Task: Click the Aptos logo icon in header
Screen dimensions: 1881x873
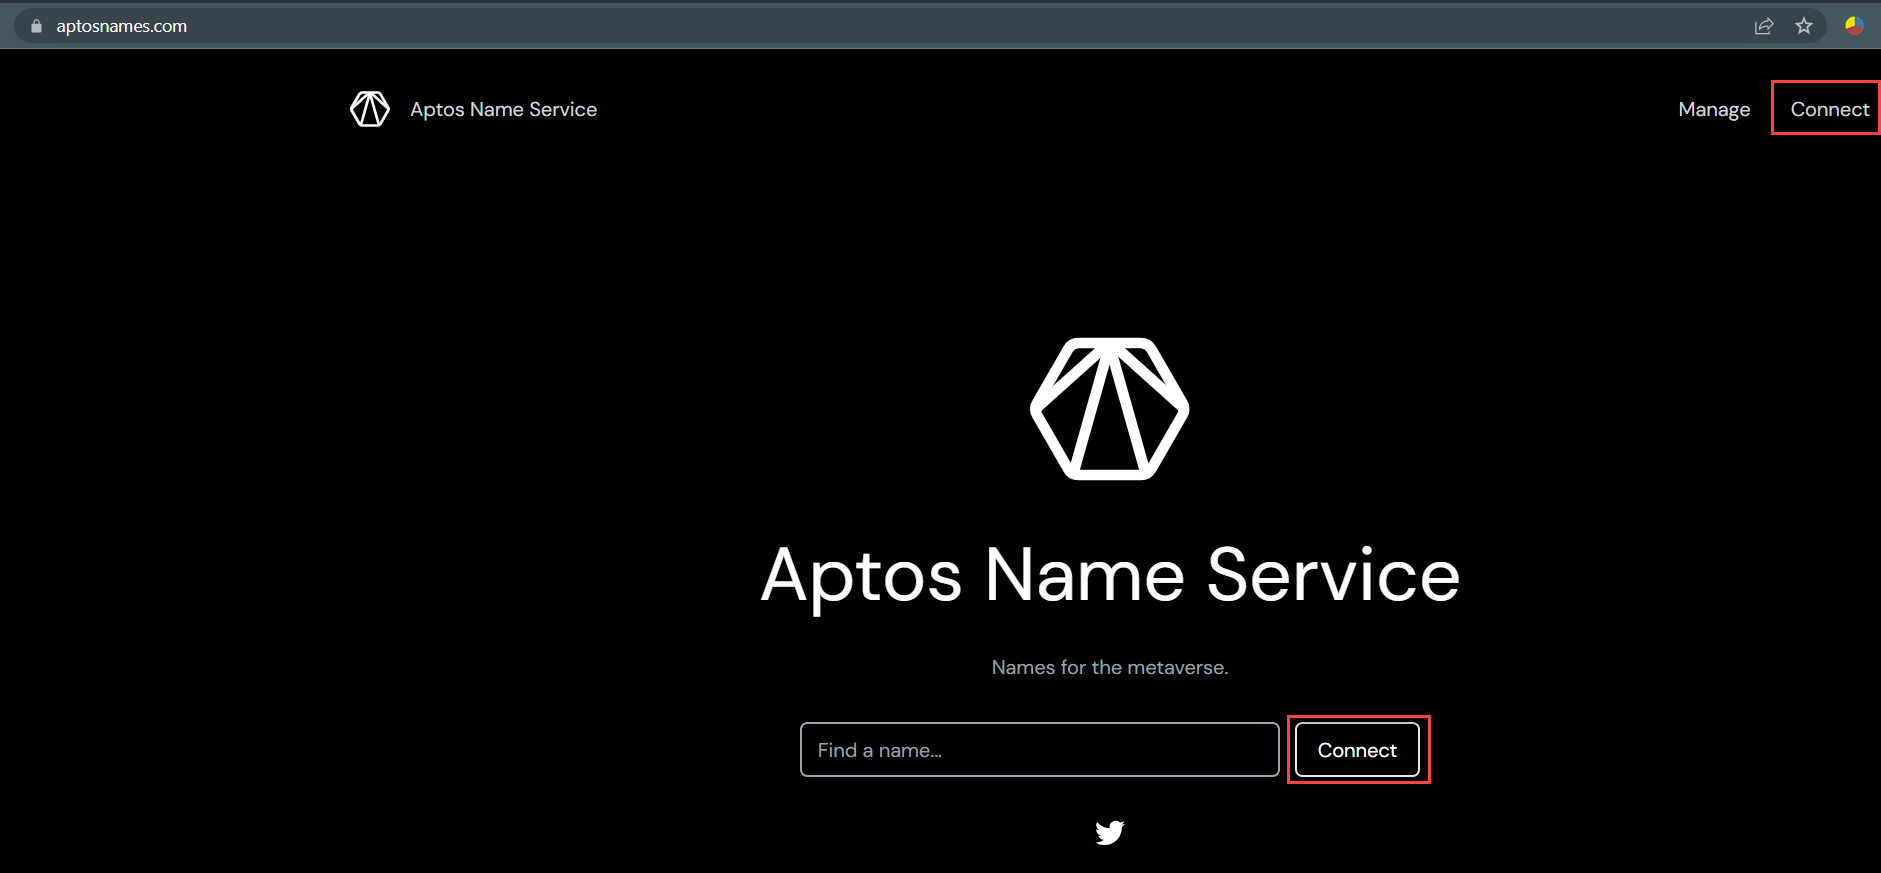Action: (x=370, y=109)
